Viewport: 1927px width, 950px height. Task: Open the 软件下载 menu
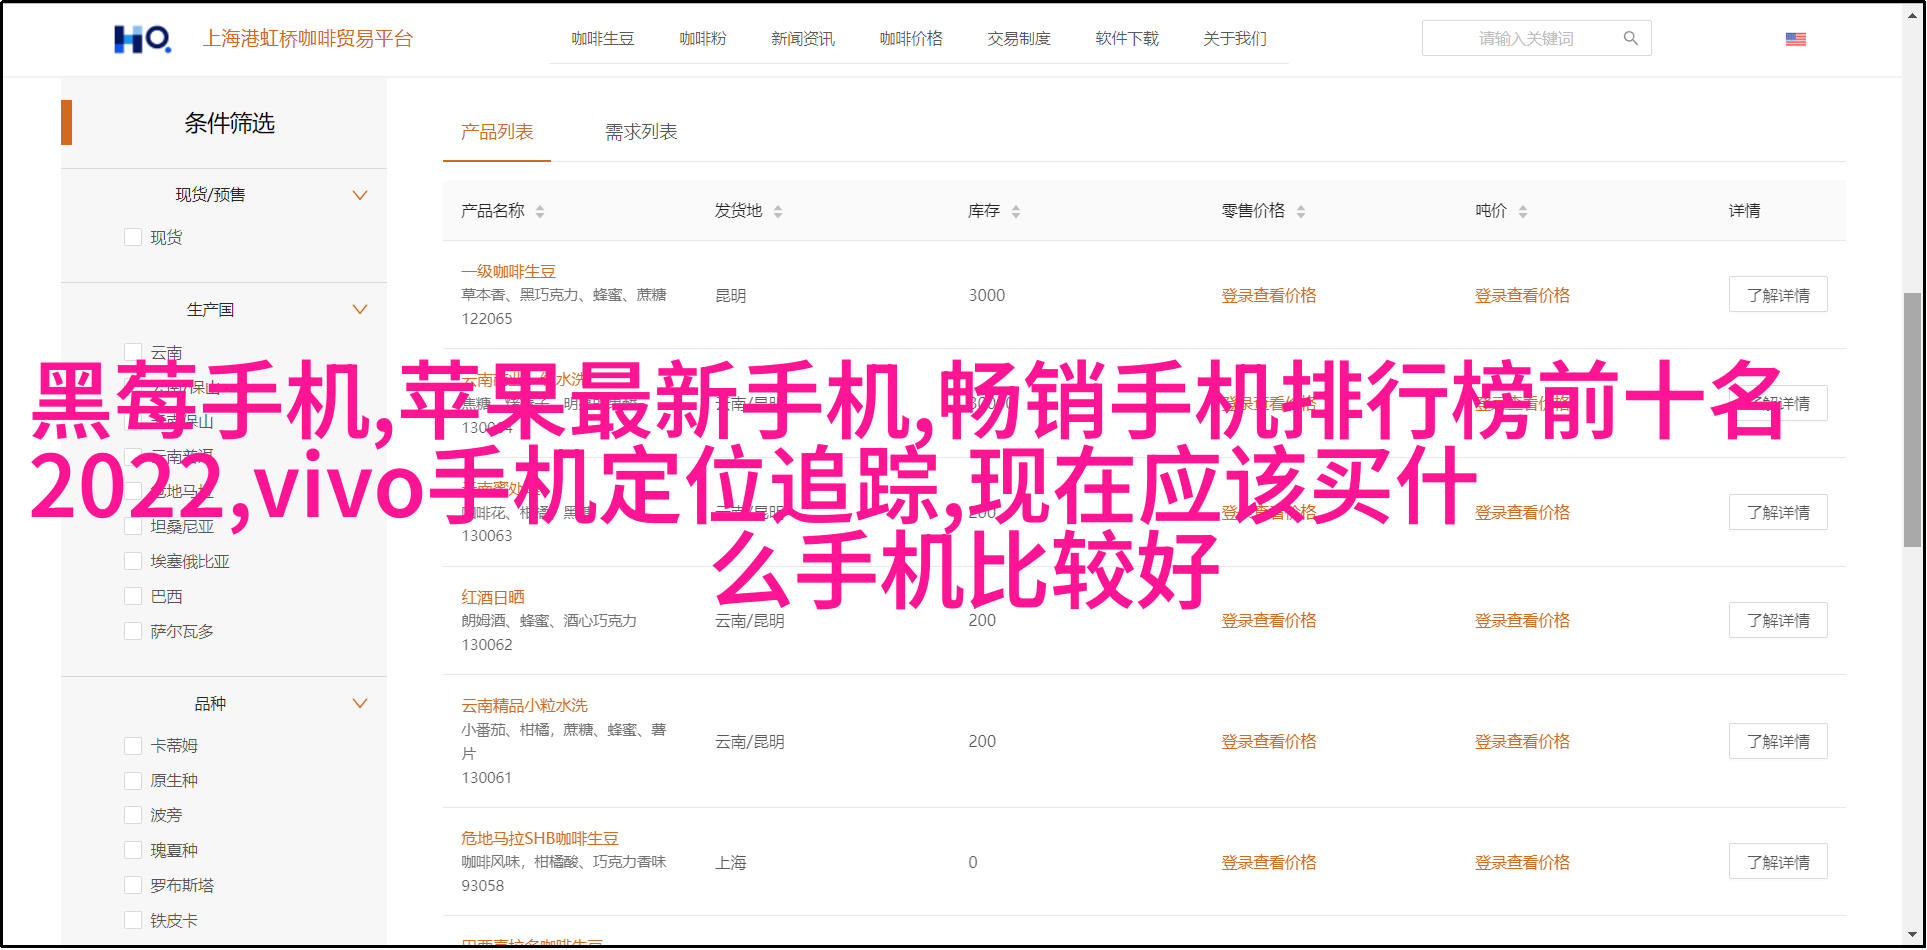1127,39
